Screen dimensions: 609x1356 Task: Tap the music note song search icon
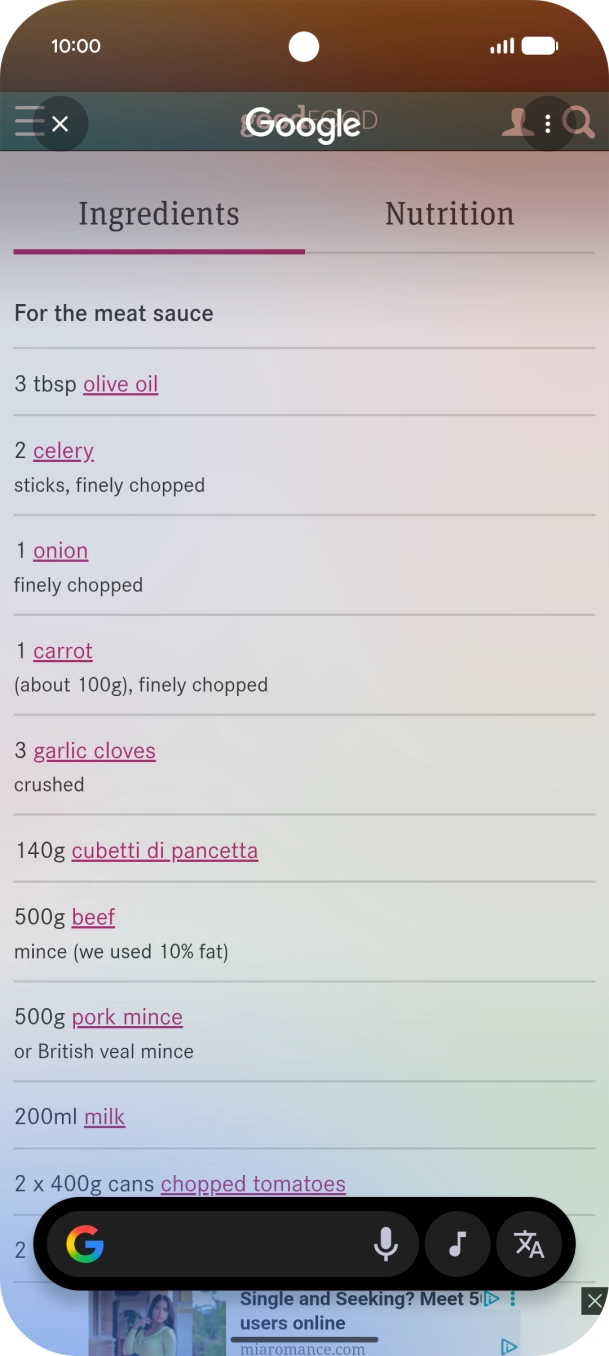[x=457, y=1244]
